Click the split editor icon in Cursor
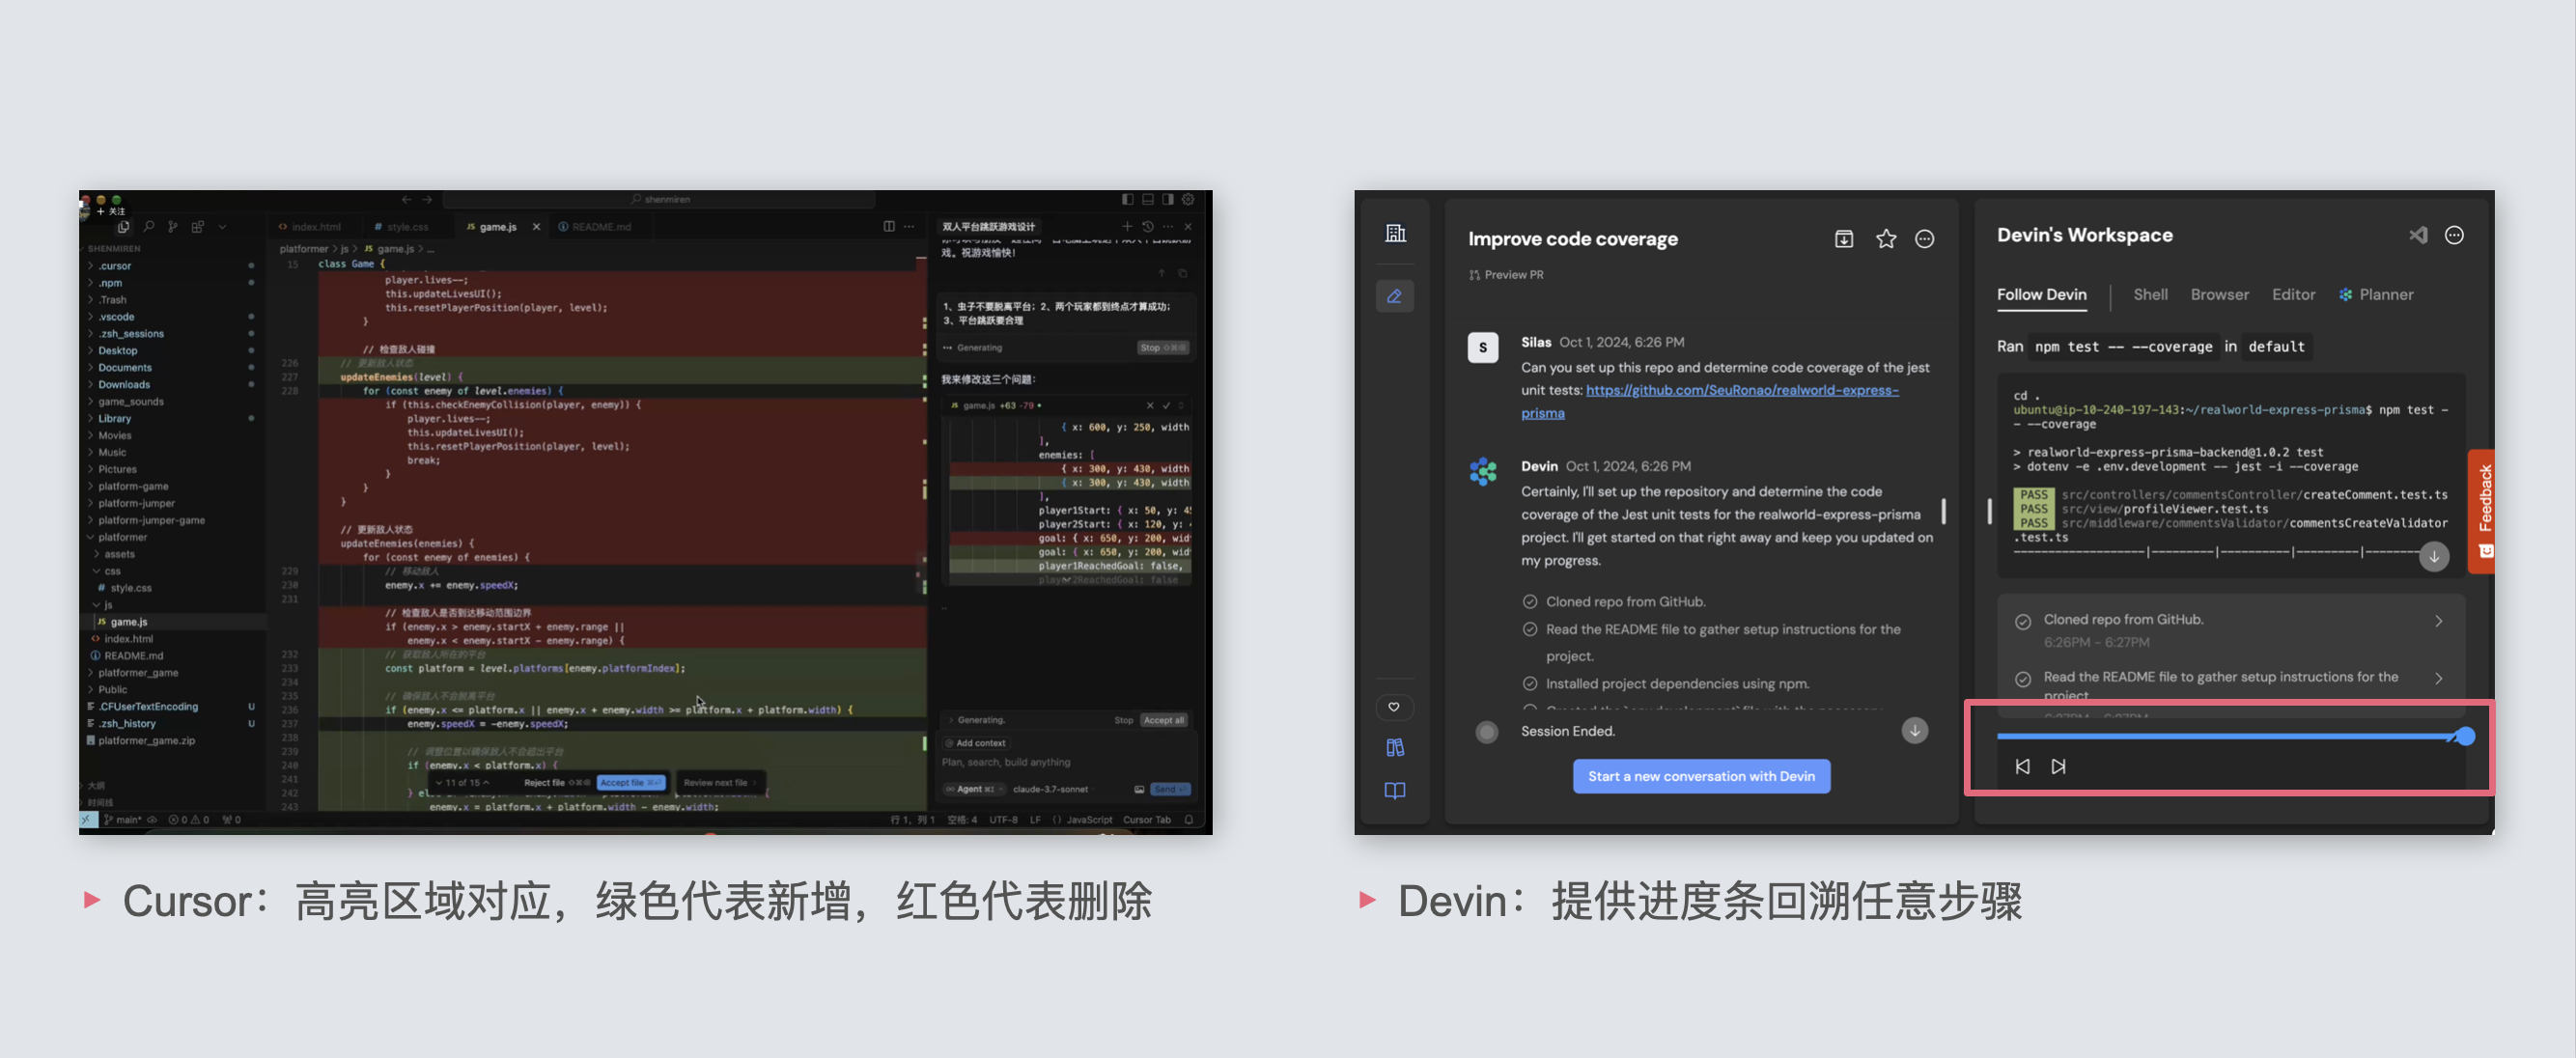 [x=889, y=226]
